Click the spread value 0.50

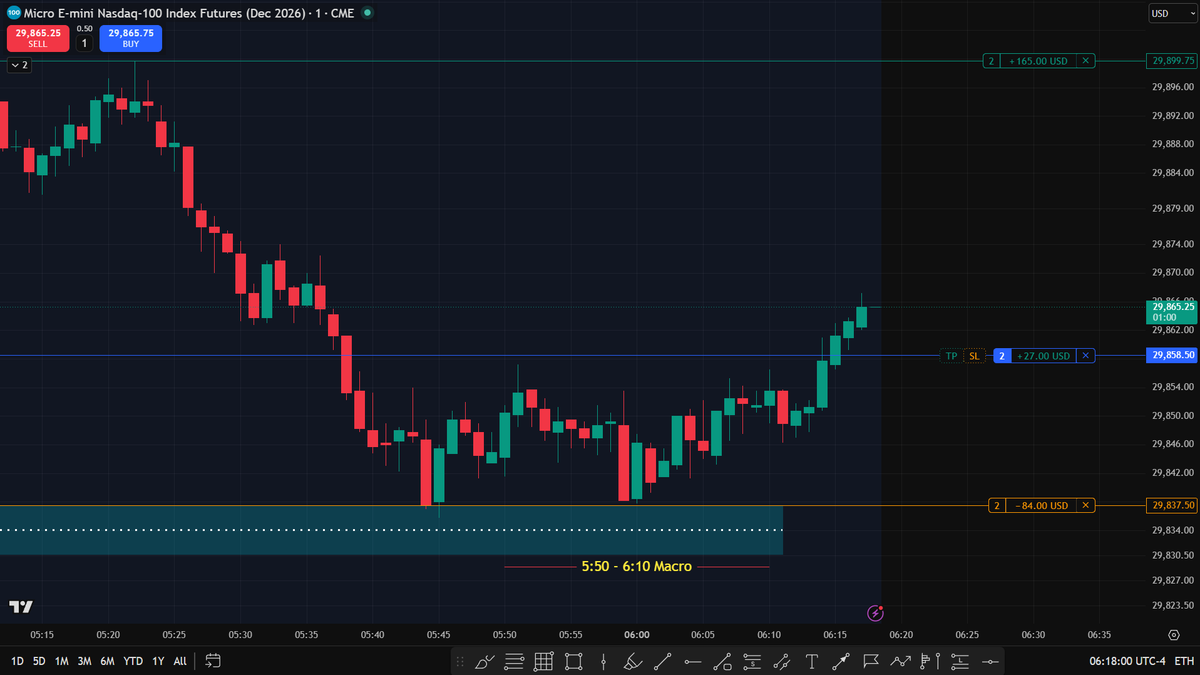click(x=84, y=29)
